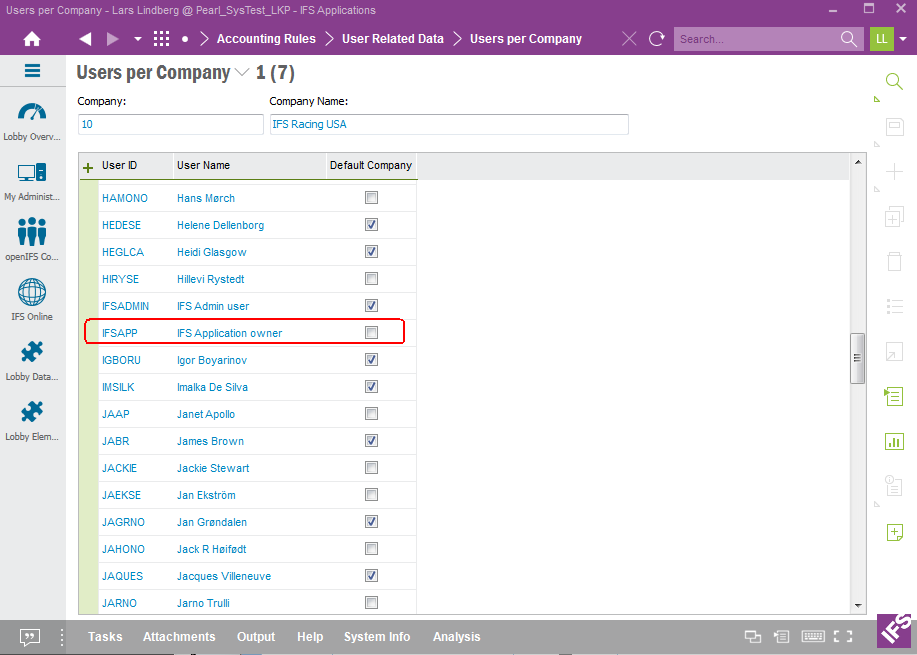Open the System Info bottom tab
Image resolution: width=917 pixels, height=655 pixels.
pos(377,637)
